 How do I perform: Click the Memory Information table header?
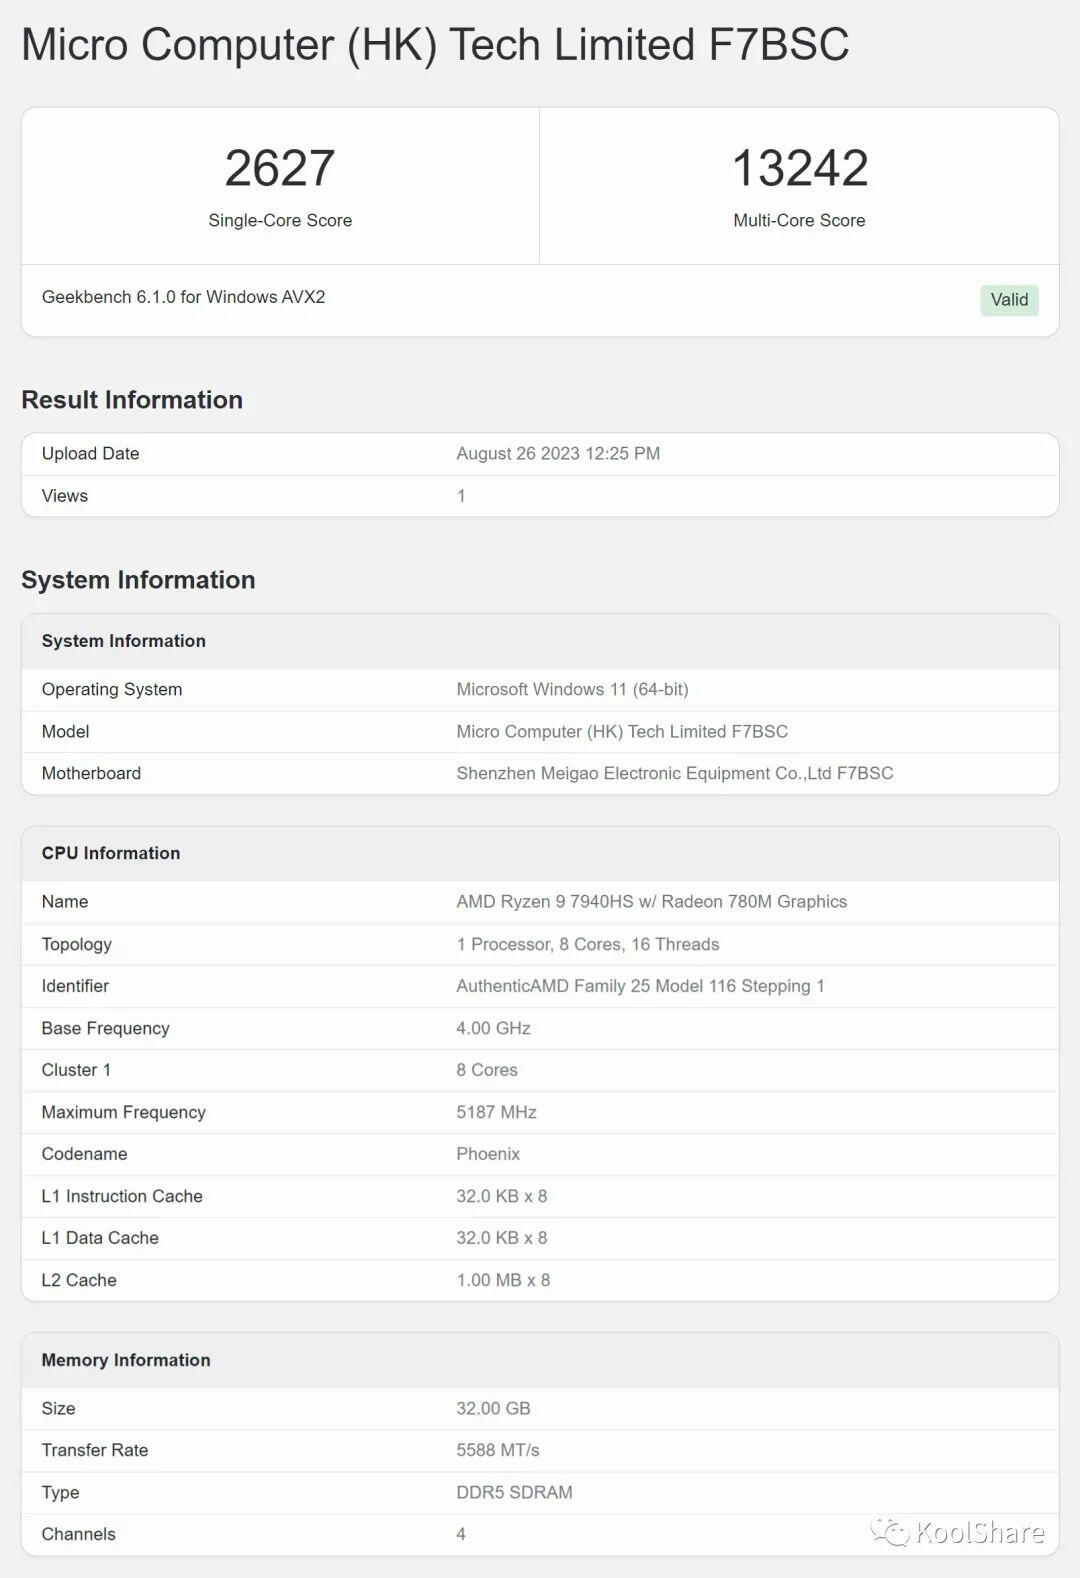pos(125,1360)
